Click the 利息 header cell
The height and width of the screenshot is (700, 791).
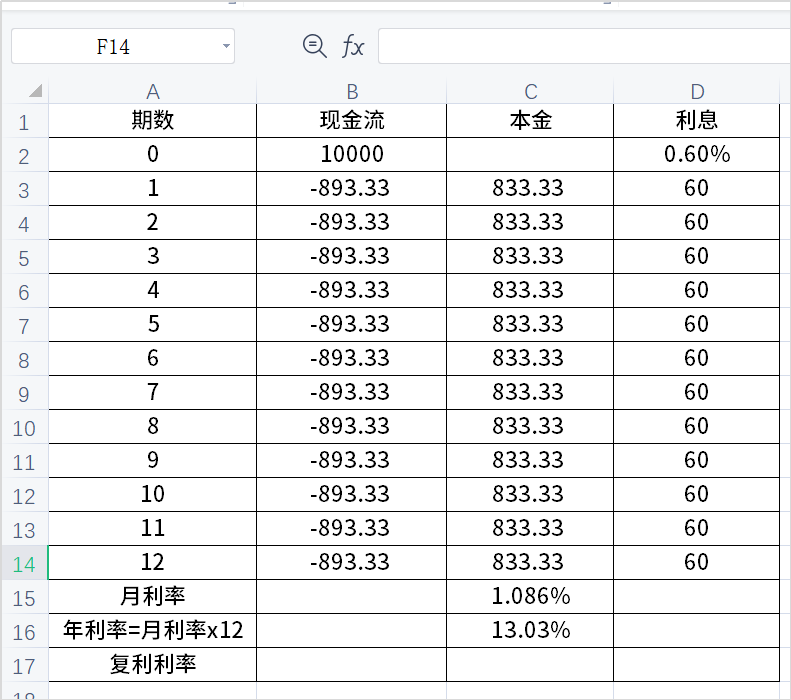pos(697,121)
